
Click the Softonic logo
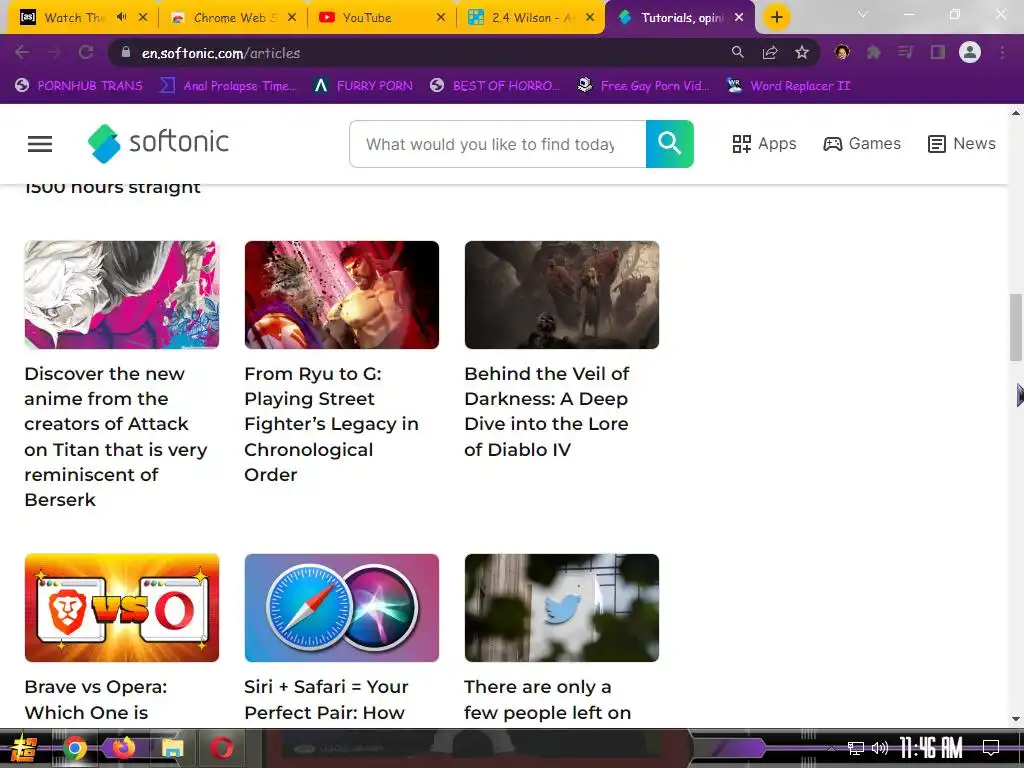[x=158, y=143]
